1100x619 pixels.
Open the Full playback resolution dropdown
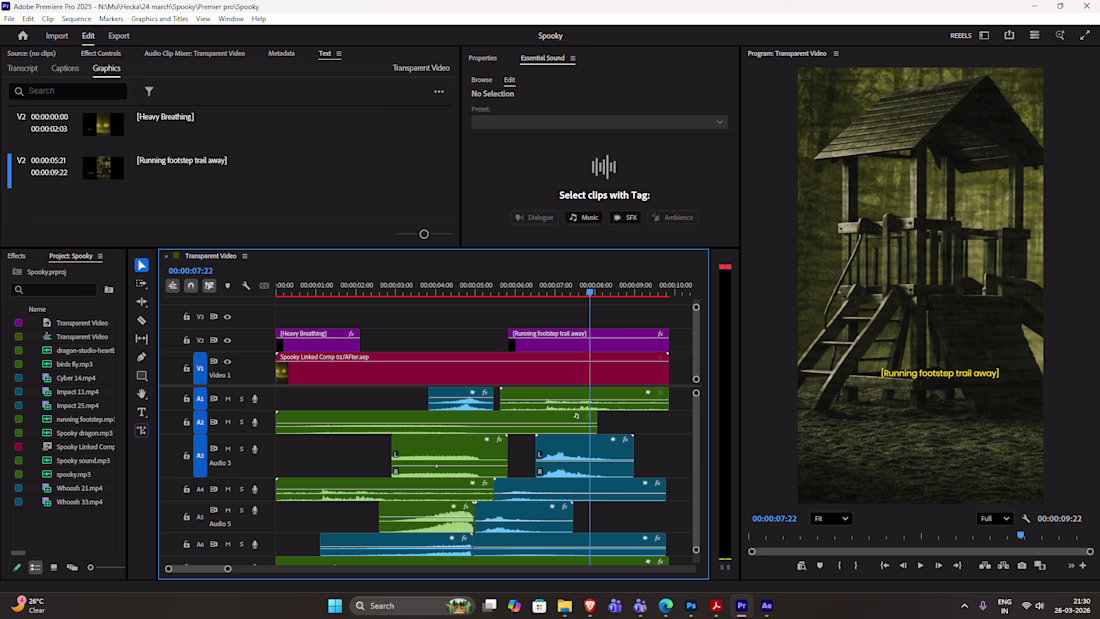point(995,519)
